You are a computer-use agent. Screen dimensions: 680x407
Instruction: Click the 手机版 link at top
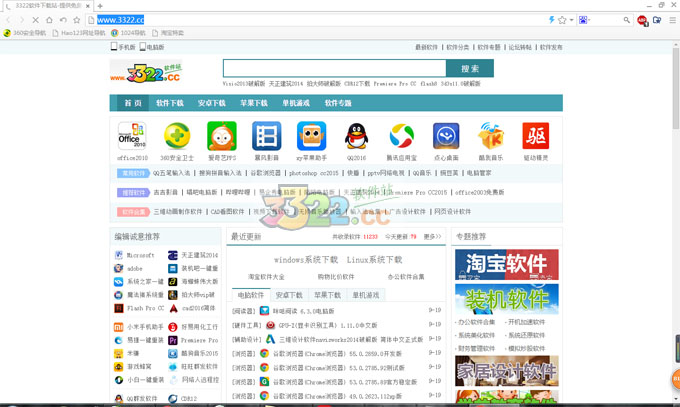[123, 47]
